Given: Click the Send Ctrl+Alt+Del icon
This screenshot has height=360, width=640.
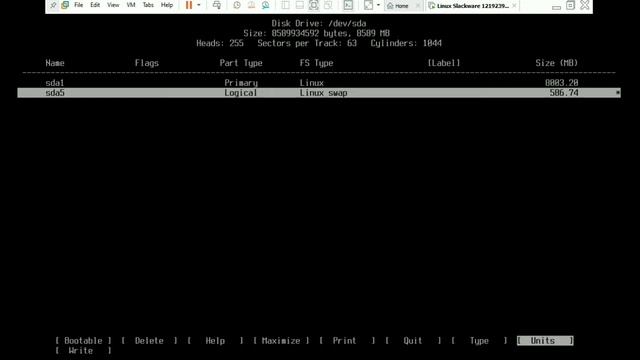Looking at the screenshot, I should click(217, 5).
